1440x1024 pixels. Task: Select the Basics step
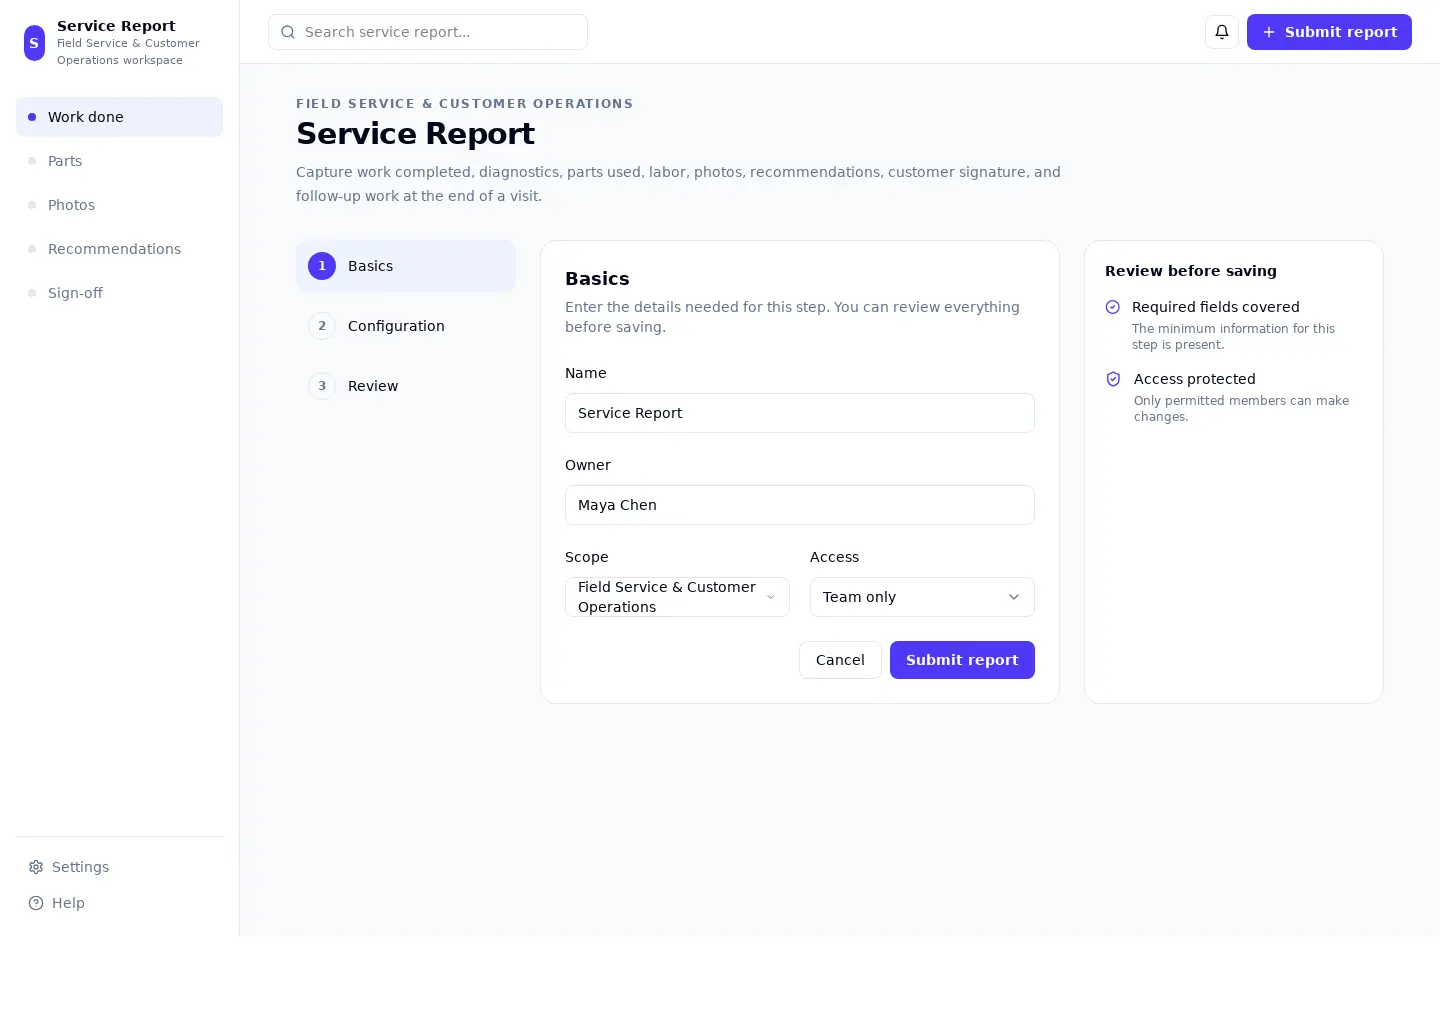click(406, 266)
